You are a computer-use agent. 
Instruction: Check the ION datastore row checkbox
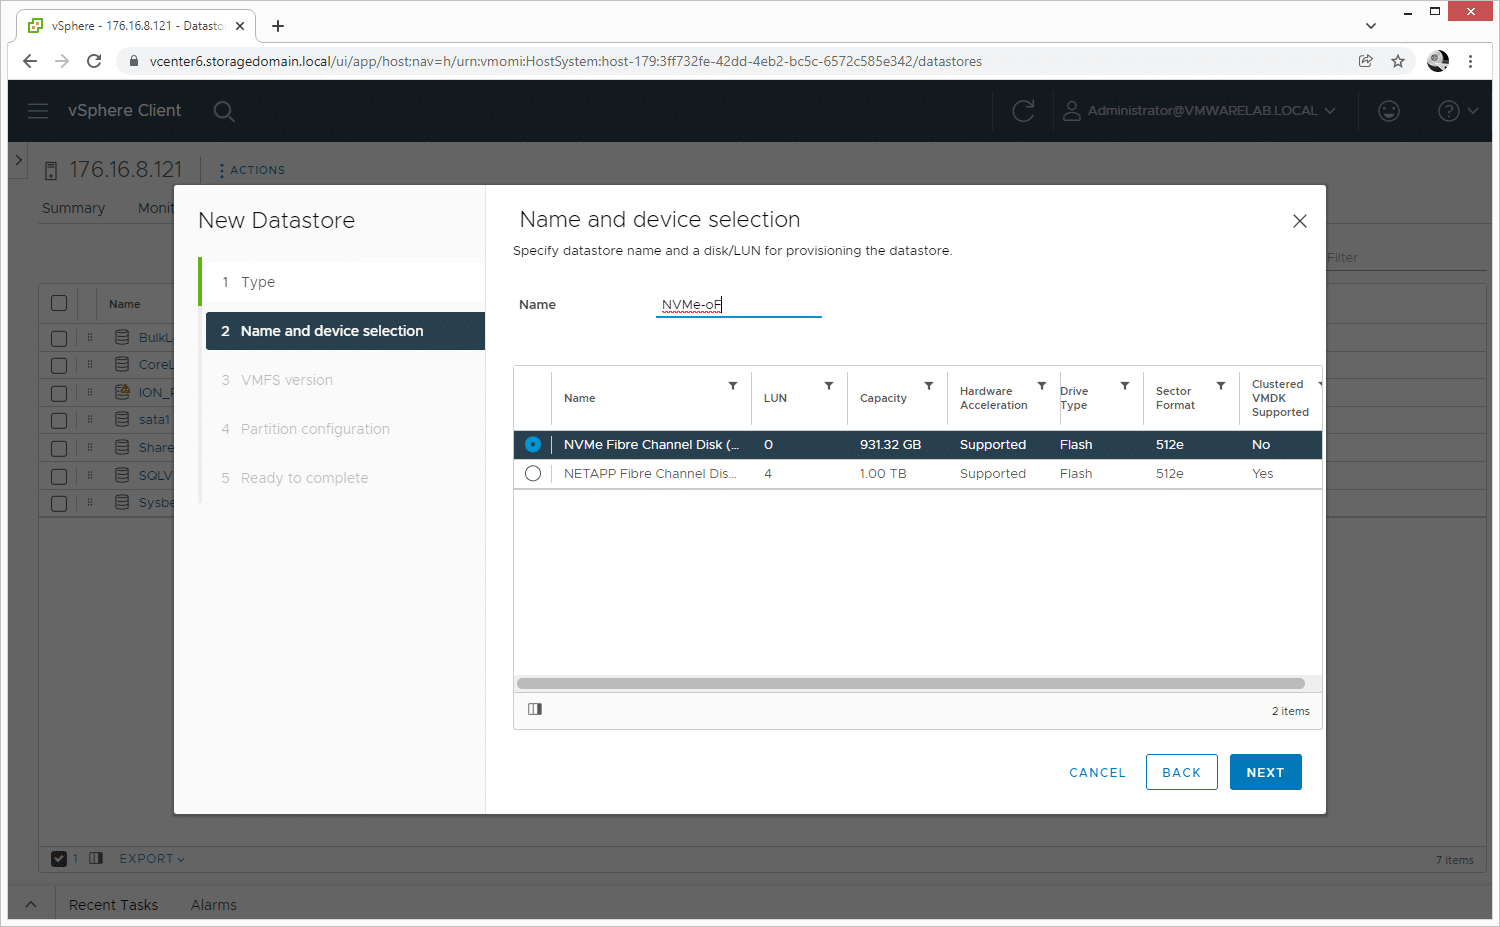coord(59,393)
